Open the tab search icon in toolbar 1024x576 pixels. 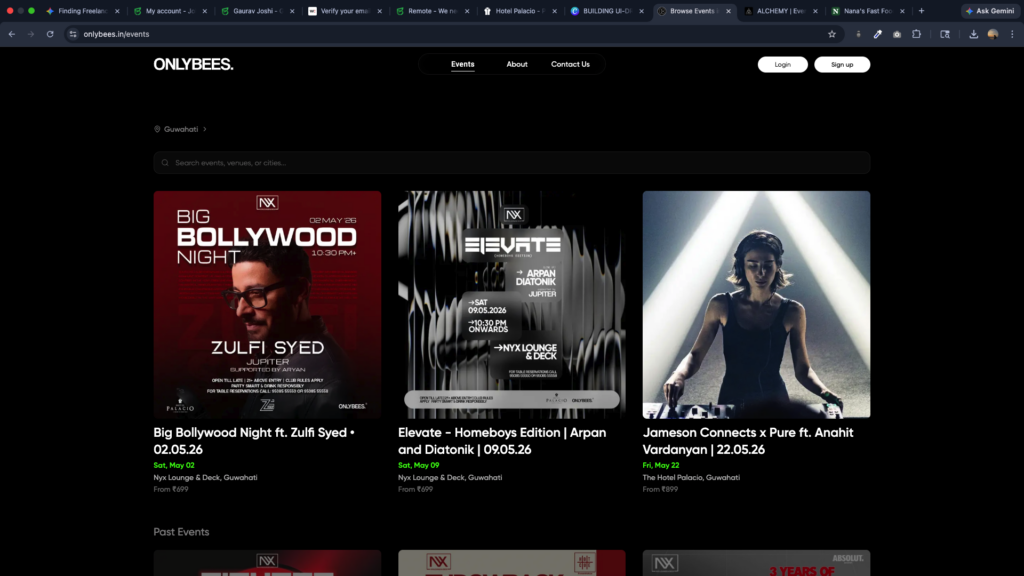tap(944, 34)
